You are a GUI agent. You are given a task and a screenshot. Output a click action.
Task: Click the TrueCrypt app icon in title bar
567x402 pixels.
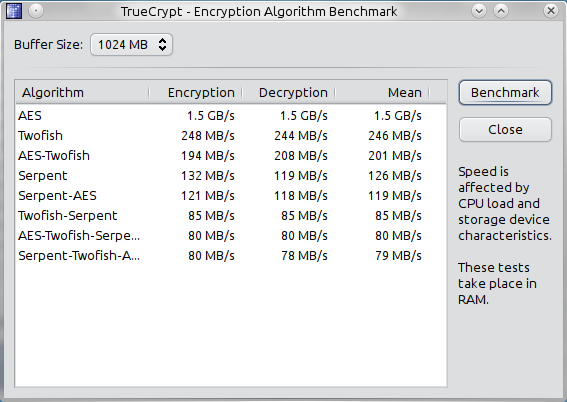click(x=14, y=11)
